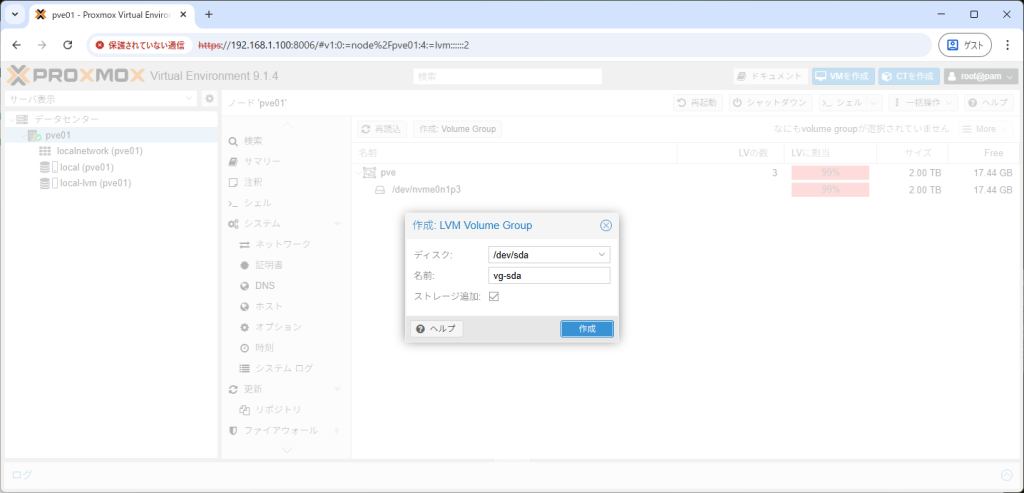Expand the ファイアウォール menu section
This screenshot has height=493, width=1024.
click(x=337, y=430)
